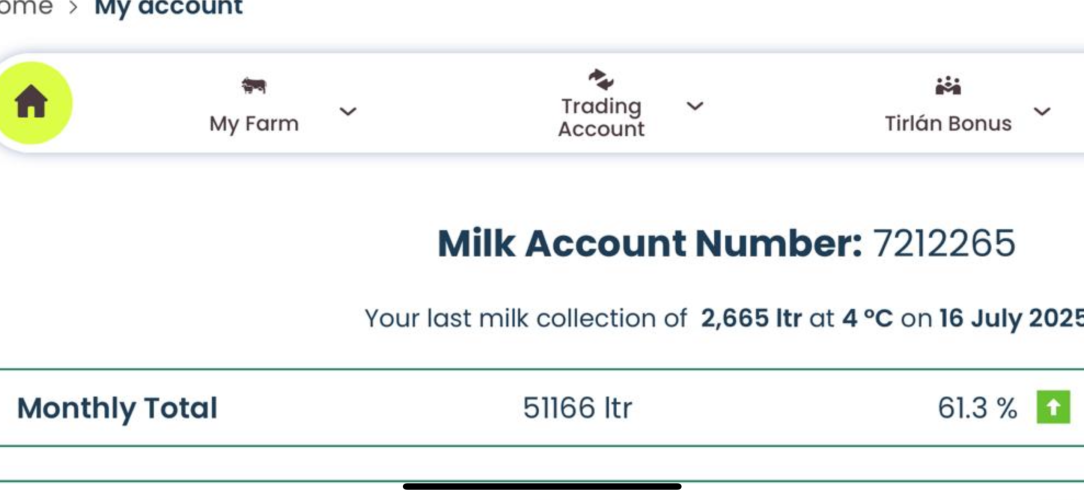Image resolution: width=1084 pixels, height=500 pixels.
Task: Open the My Farm menu label
Action: click(x=254, y=124)
